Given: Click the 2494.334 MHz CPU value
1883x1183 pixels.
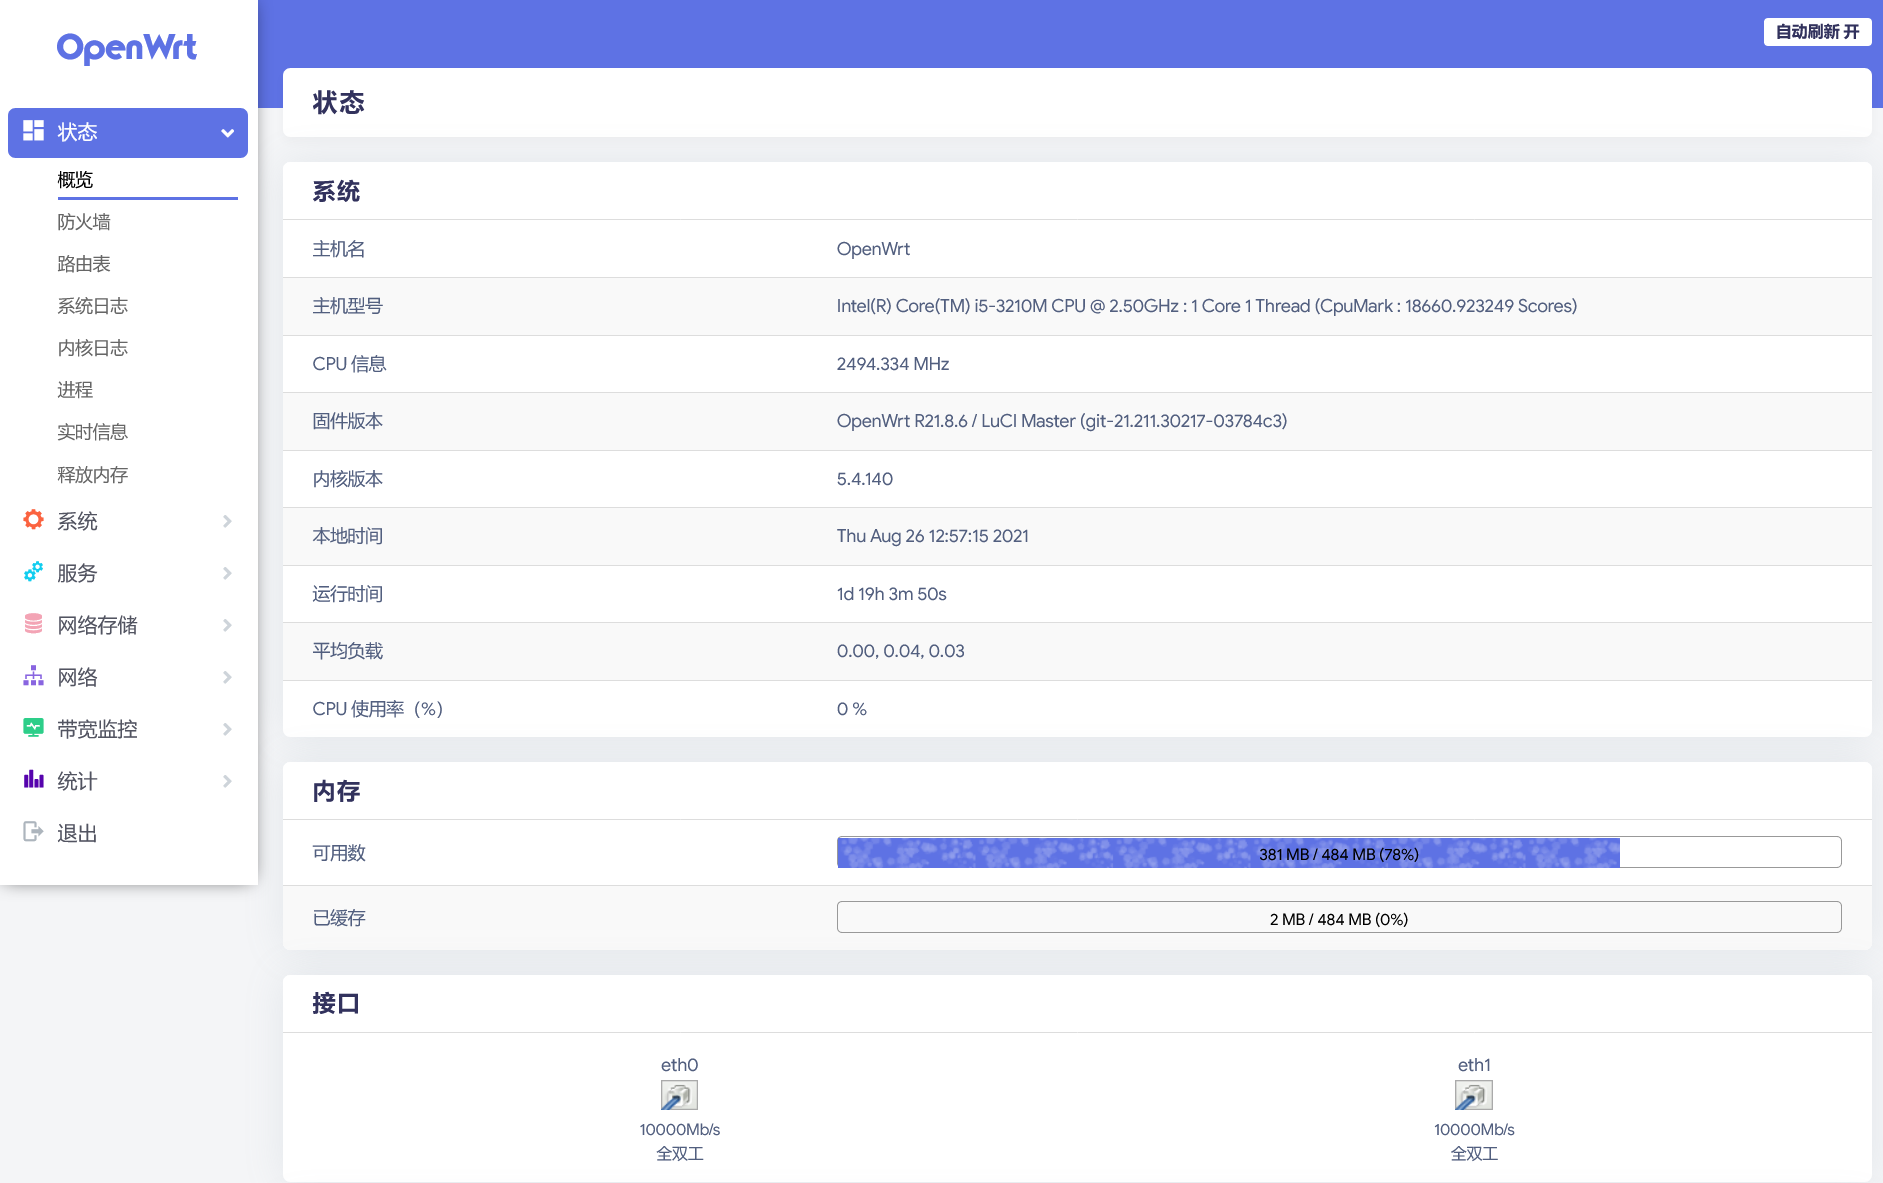Looking at the screenshot, I should coord(893,364).
